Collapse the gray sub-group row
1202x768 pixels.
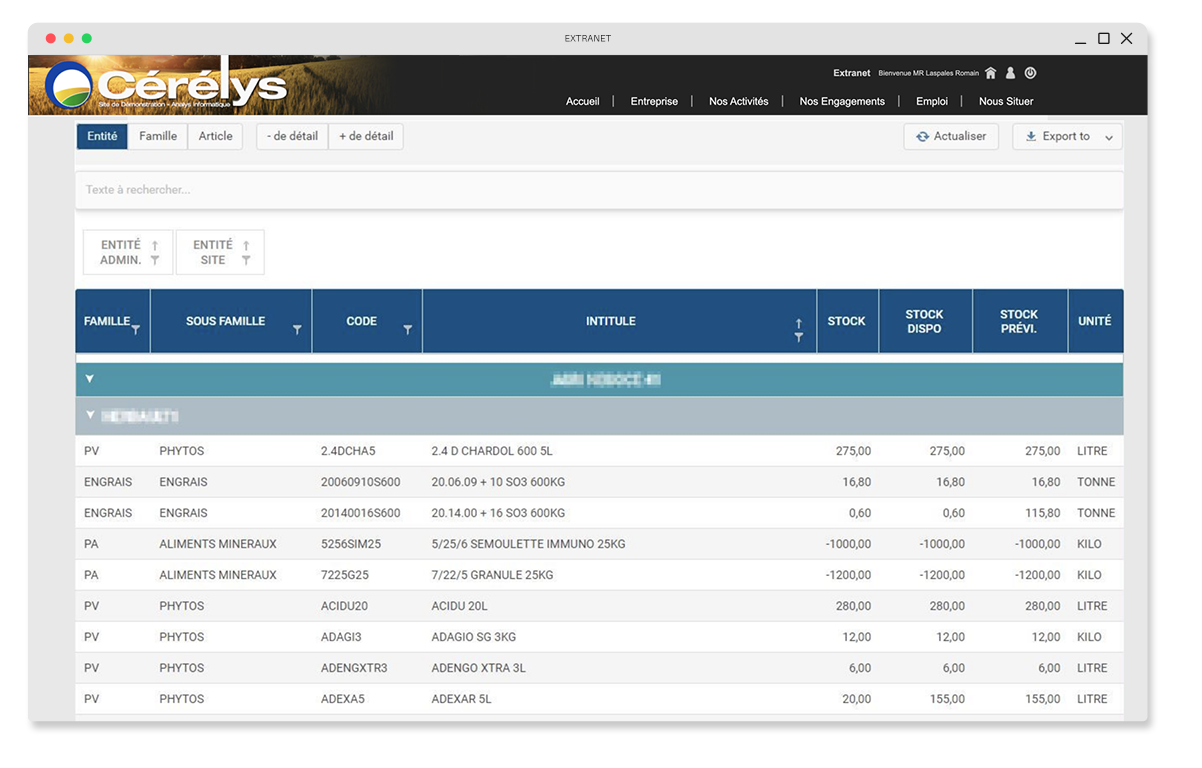[90, 415]
